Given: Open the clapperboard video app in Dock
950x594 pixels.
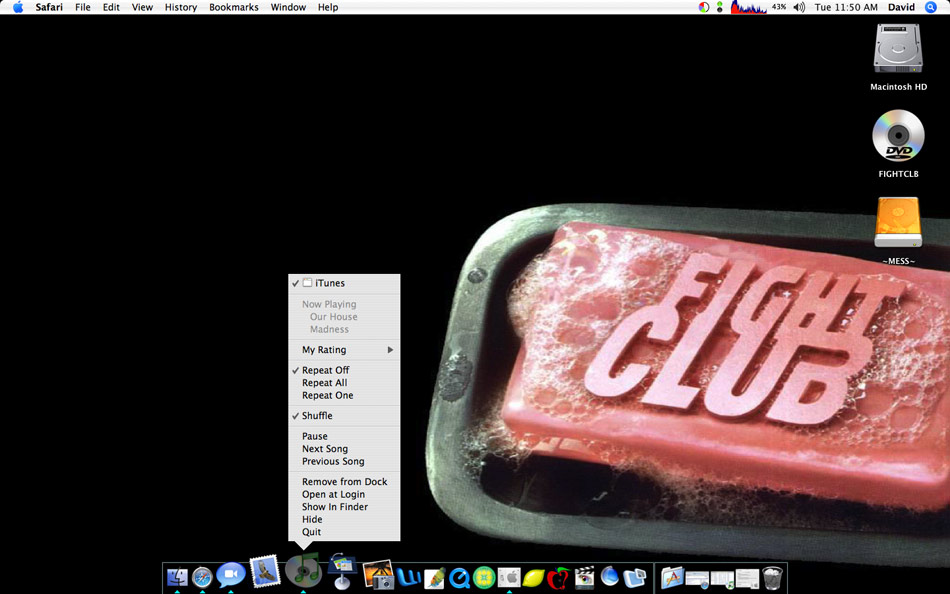Looking at the screenshot, I should click(584, 577).
